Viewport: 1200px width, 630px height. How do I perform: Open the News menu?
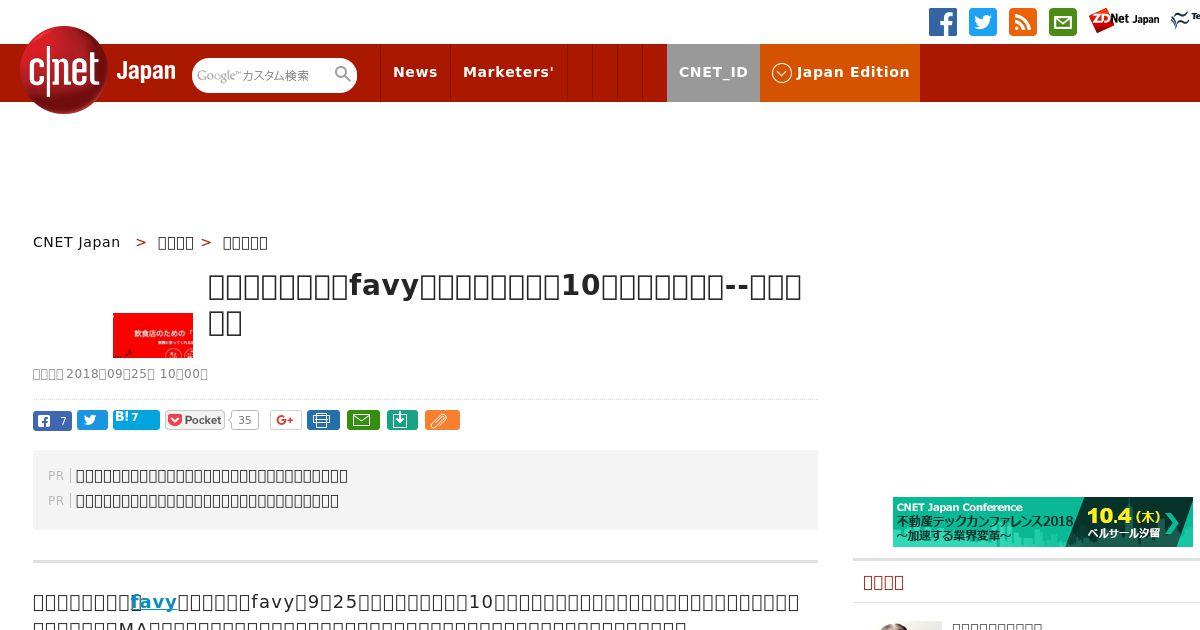(415, 72)
